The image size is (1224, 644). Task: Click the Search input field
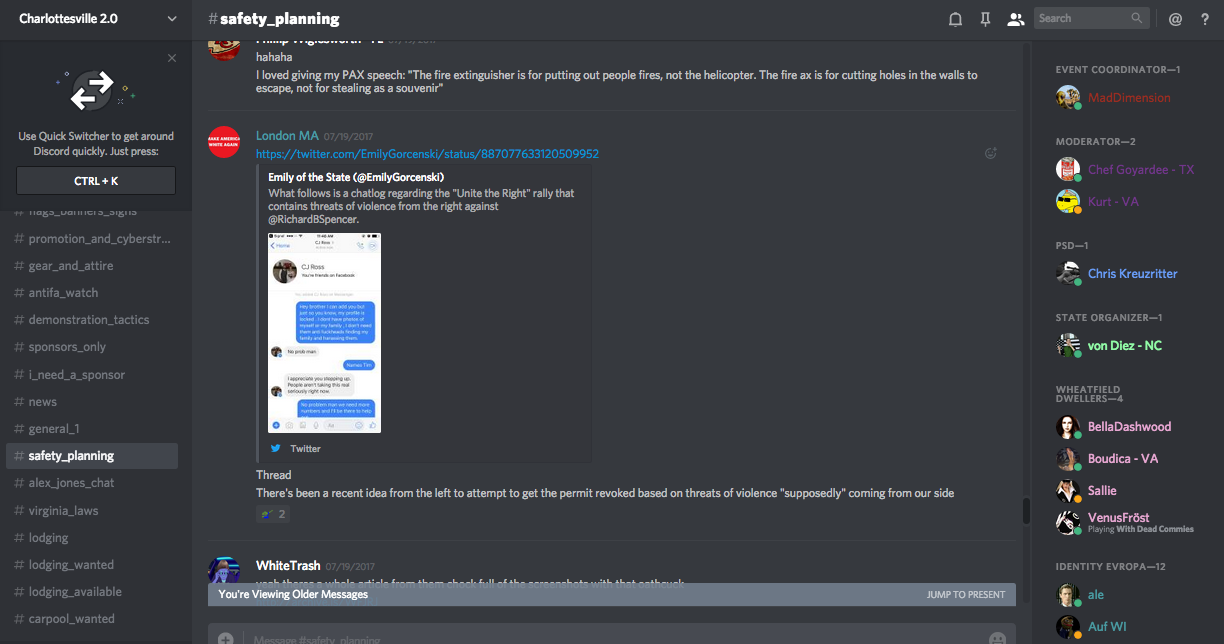(x=1083, y=18)
